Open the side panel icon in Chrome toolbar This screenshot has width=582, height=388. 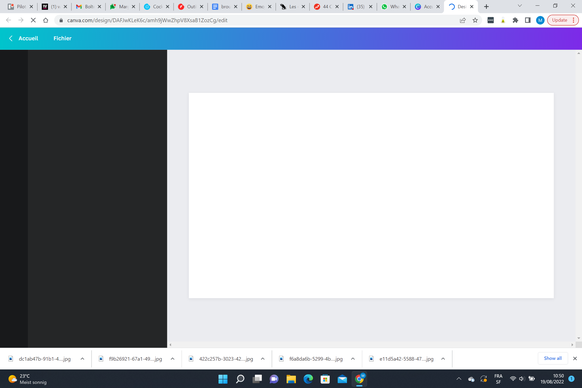[527, 20]
